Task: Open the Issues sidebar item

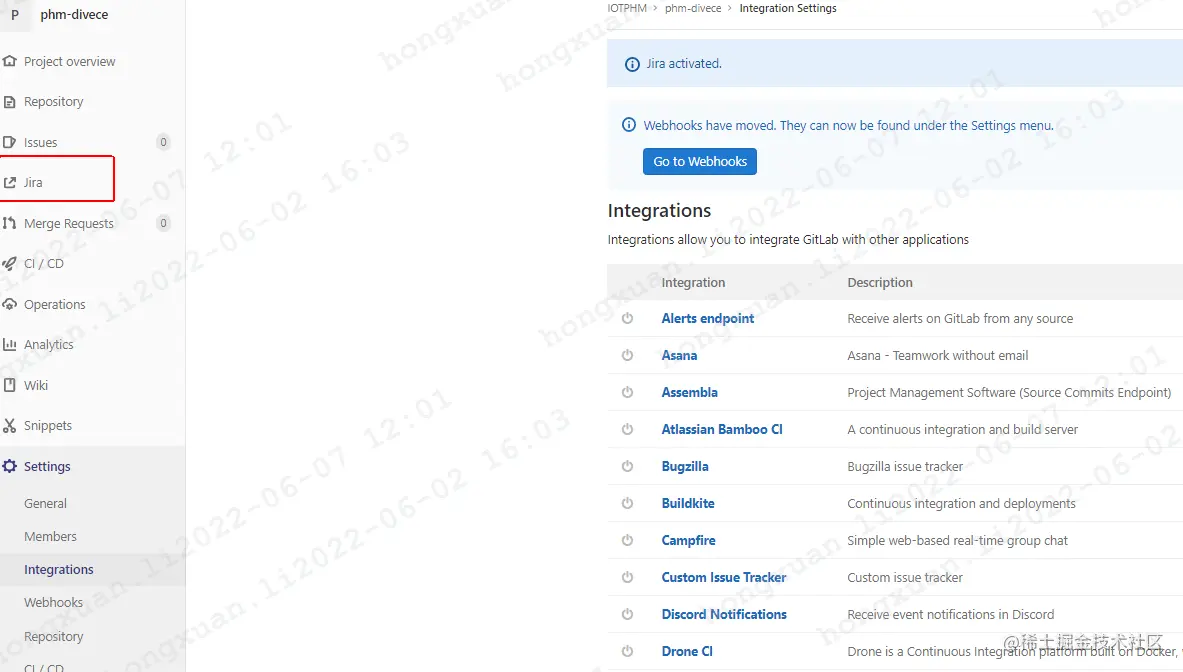Action: tap(41, 143)
